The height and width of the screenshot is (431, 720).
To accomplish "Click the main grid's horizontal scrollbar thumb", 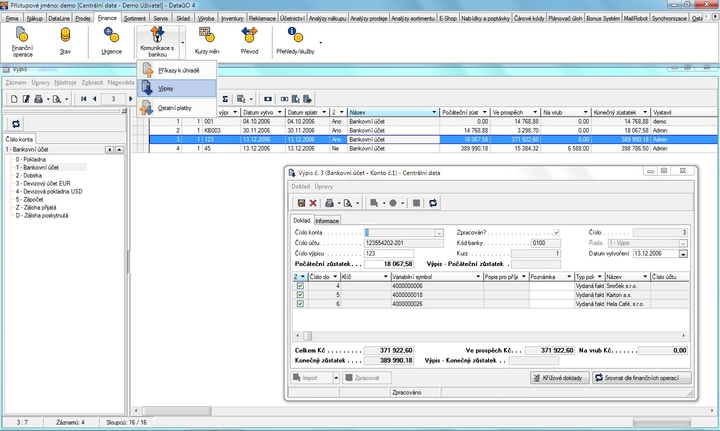I will [177, 411].
